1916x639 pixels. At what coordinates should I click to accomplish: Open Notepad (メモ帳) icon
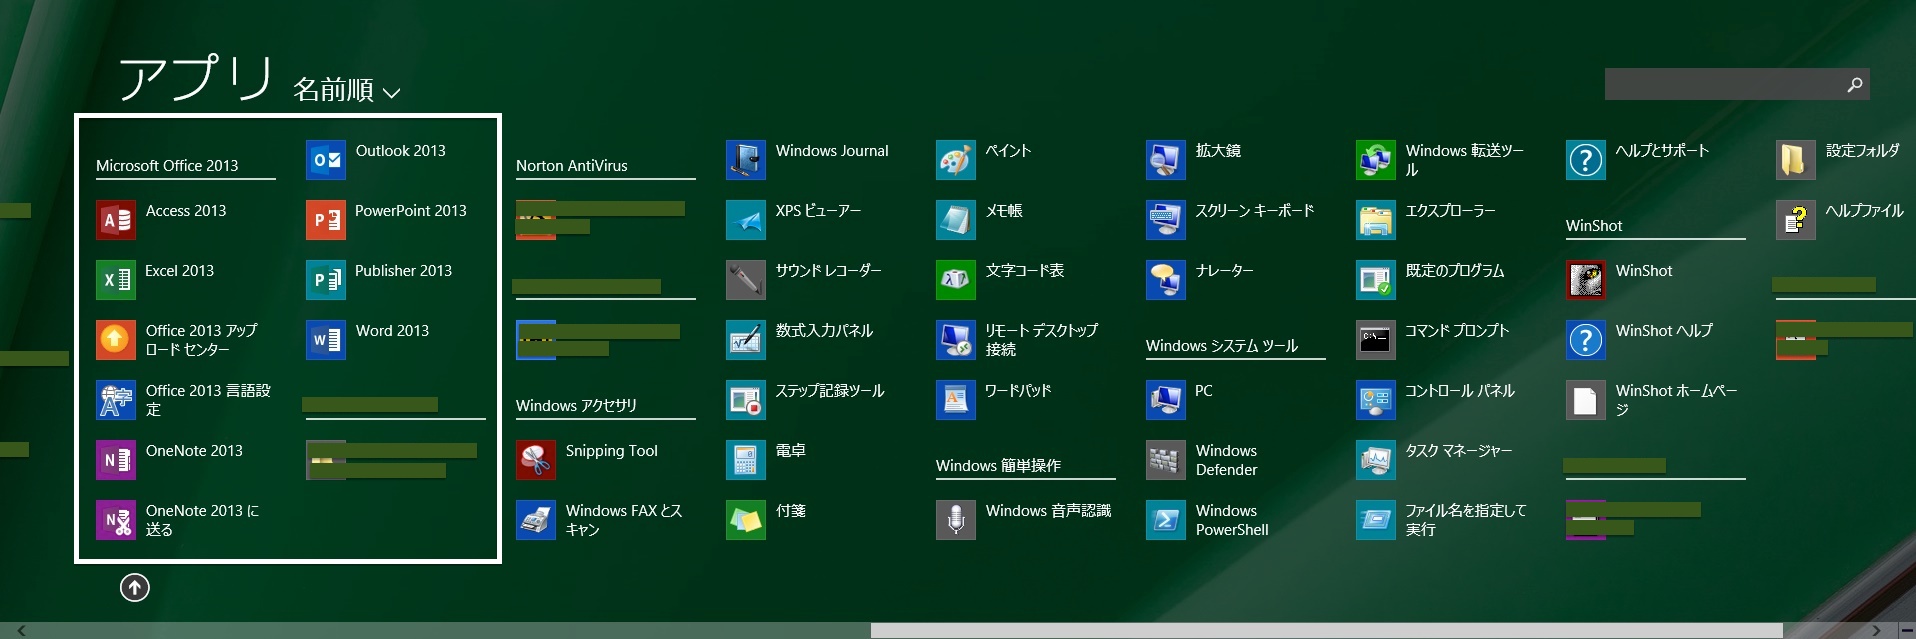956,220
